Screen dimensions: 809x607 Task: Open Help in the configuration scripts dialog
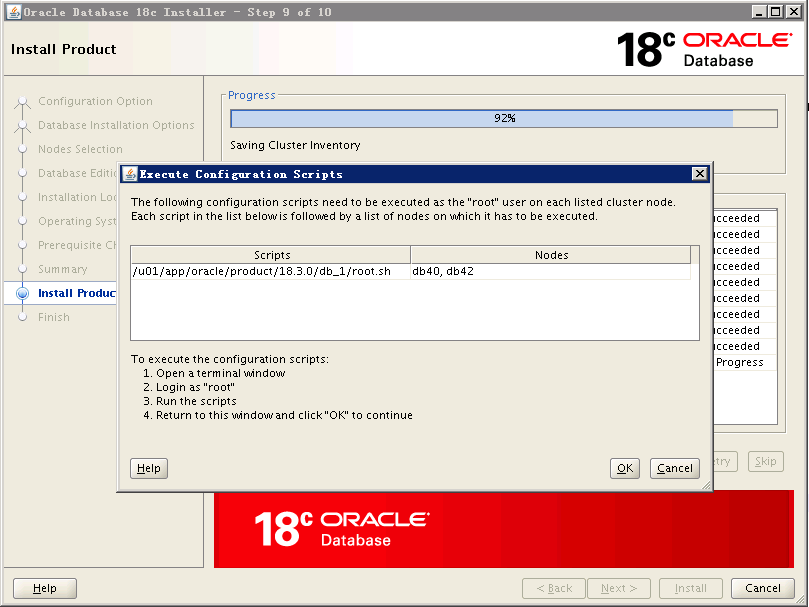tap(149, 468)
